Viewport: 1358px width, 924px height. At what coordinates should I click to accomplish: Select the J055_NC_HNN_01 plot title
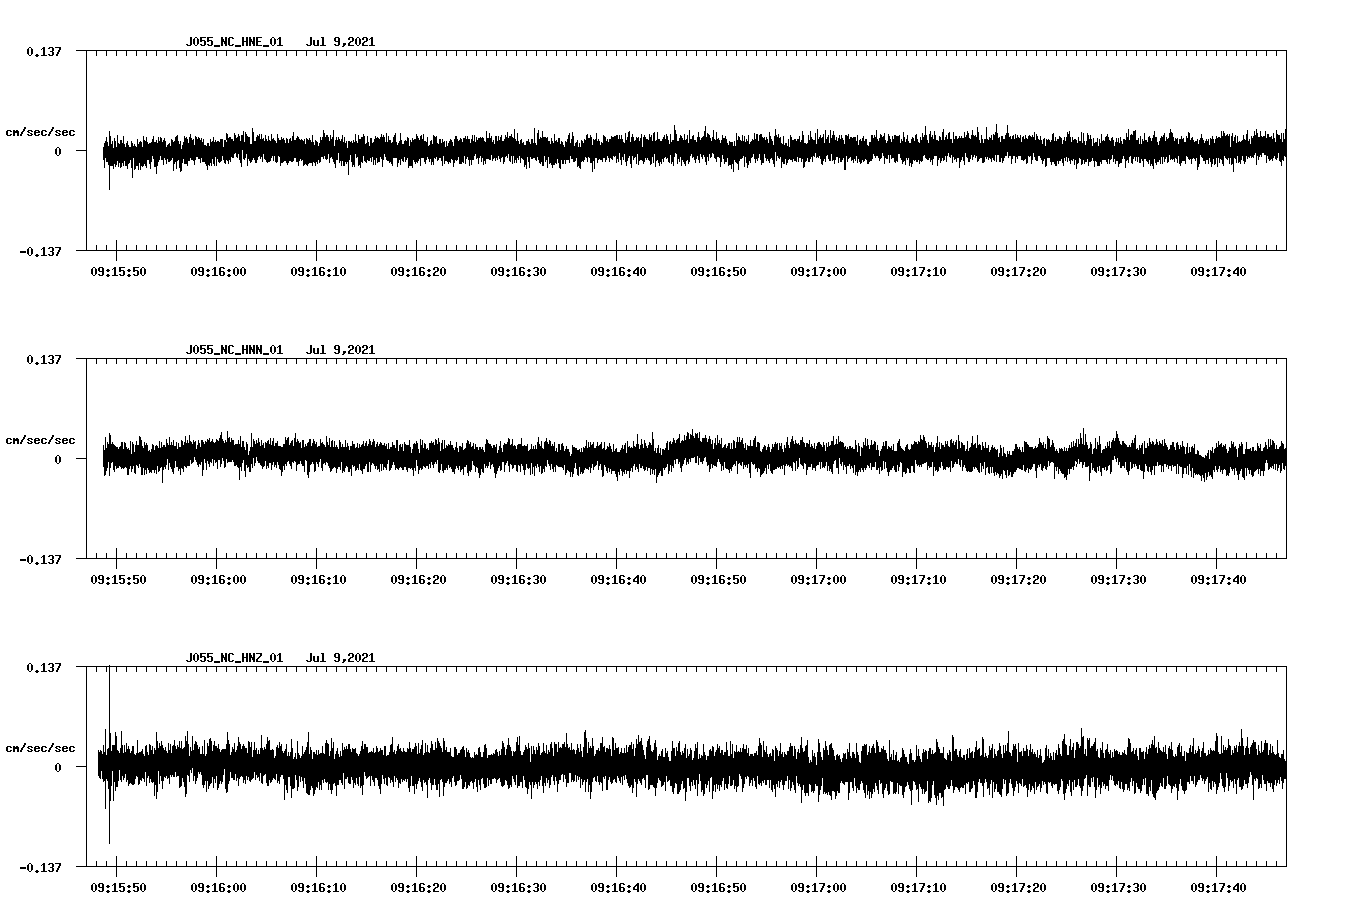(x=234, y=350)
